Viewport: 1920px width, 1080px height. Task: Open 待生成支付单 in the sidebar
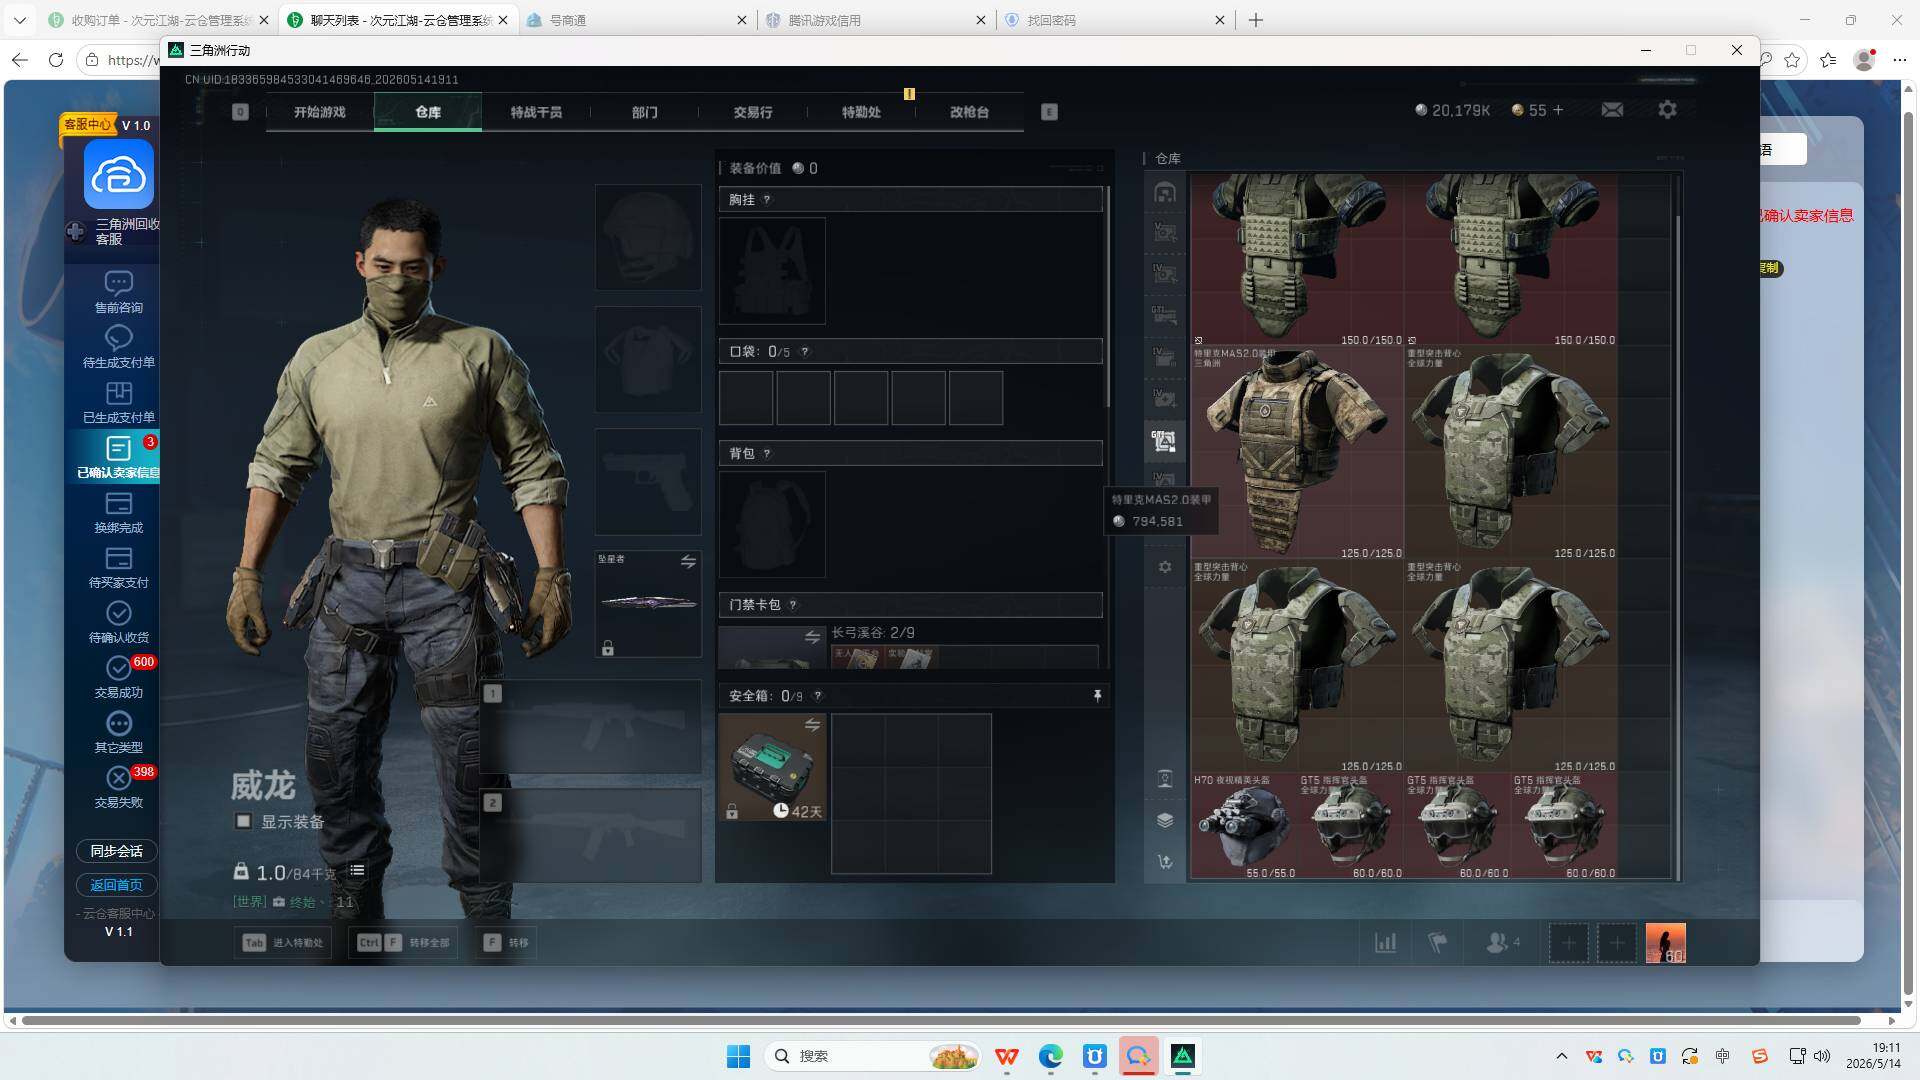click(x=118, y=348)
